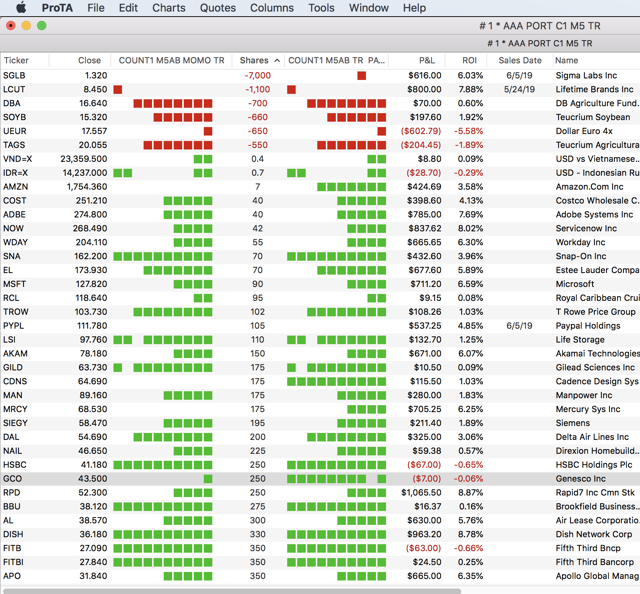
Task: Click UEUR loss value ($602.79)
Action: [x=421, y=131]
